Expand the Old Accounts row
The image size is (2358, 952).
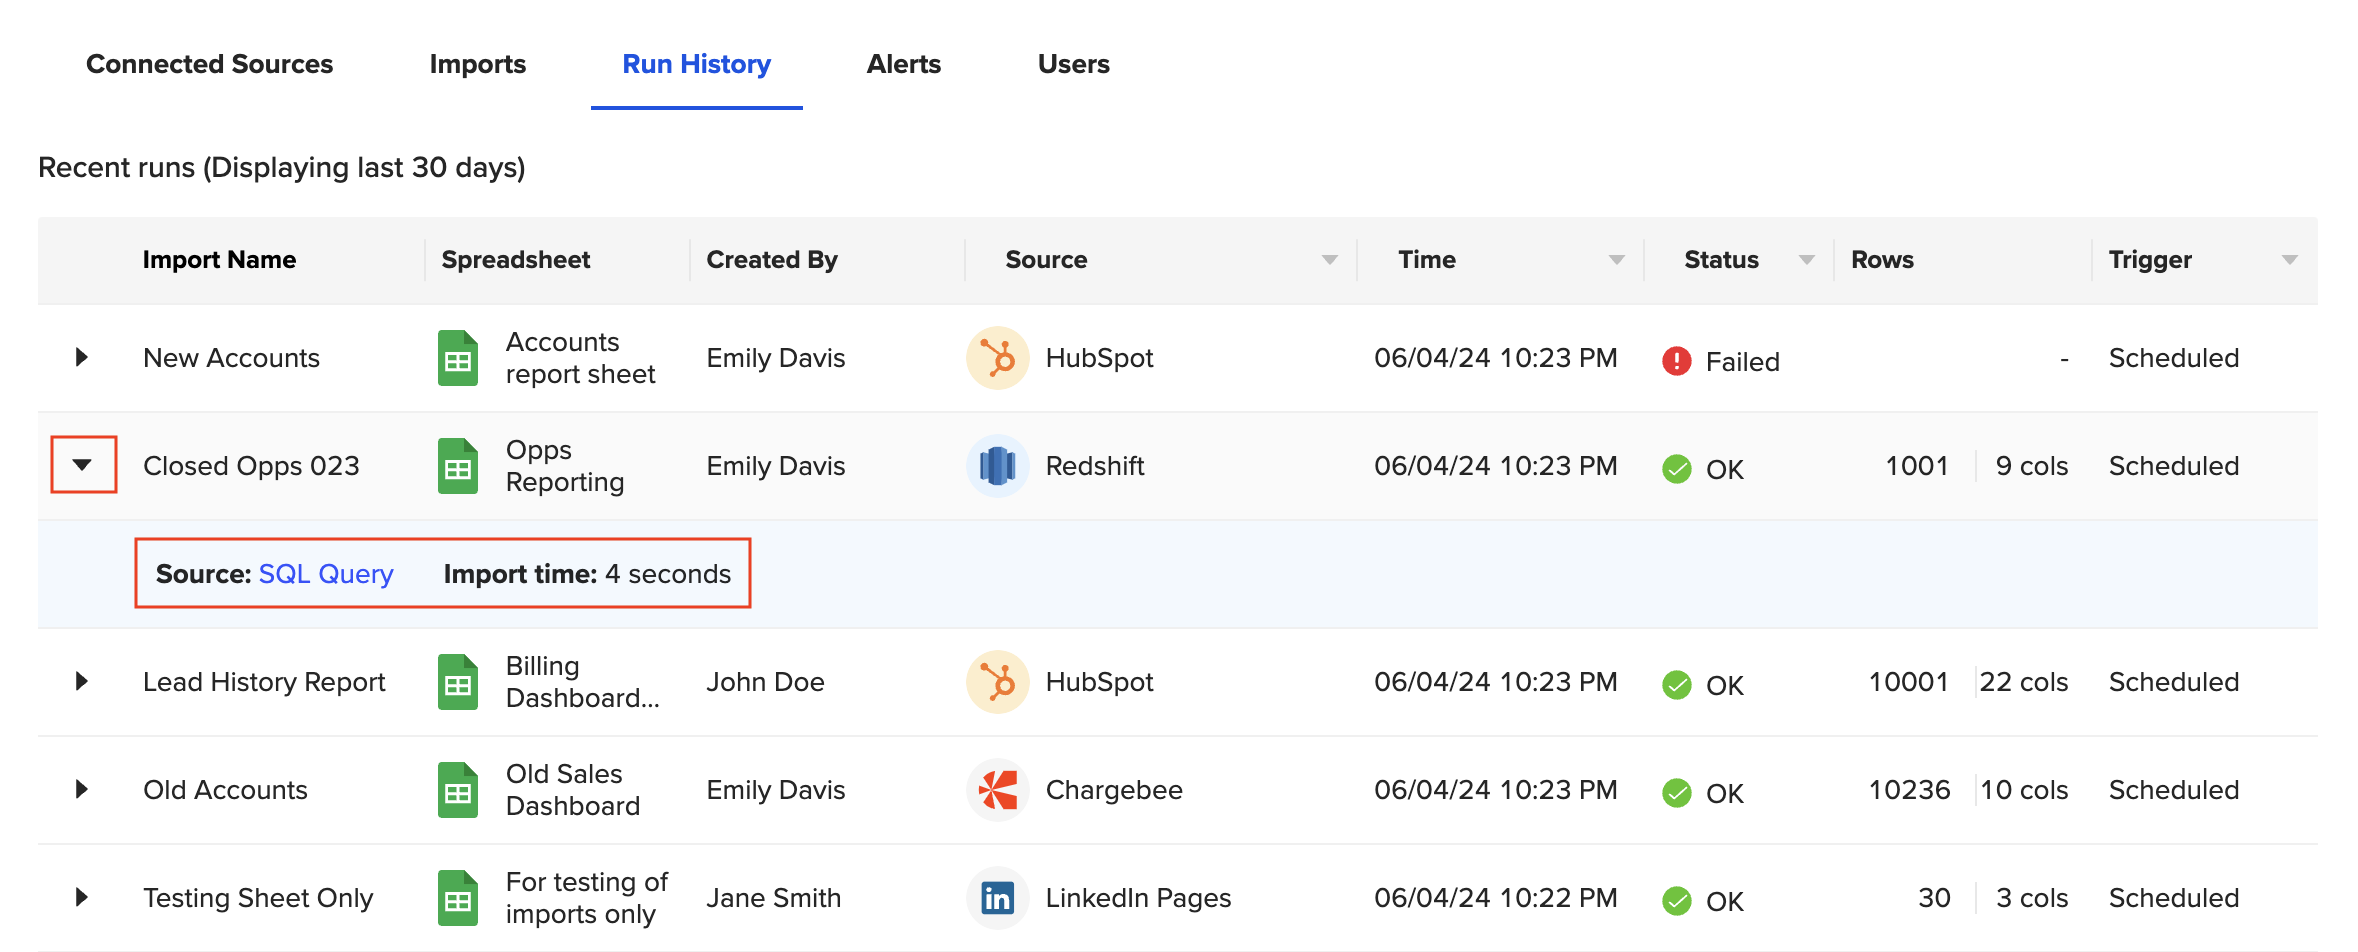(x=82, y=789)
